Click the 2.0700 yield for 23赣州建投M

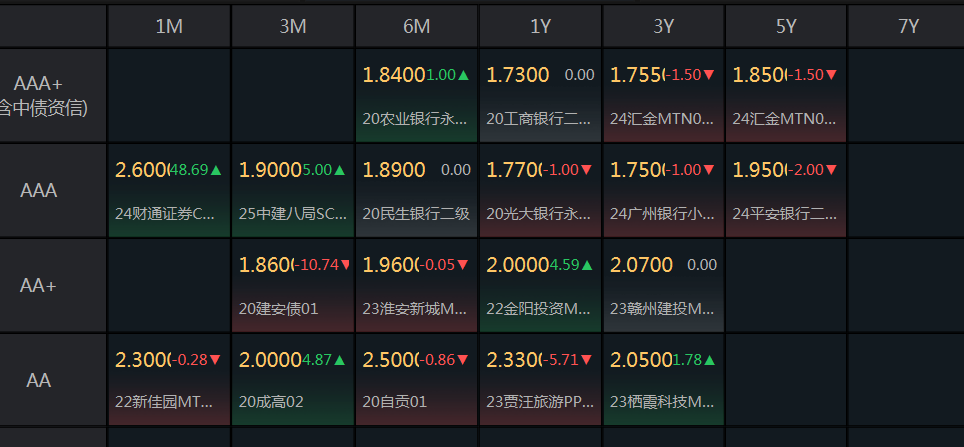(640, 265)
